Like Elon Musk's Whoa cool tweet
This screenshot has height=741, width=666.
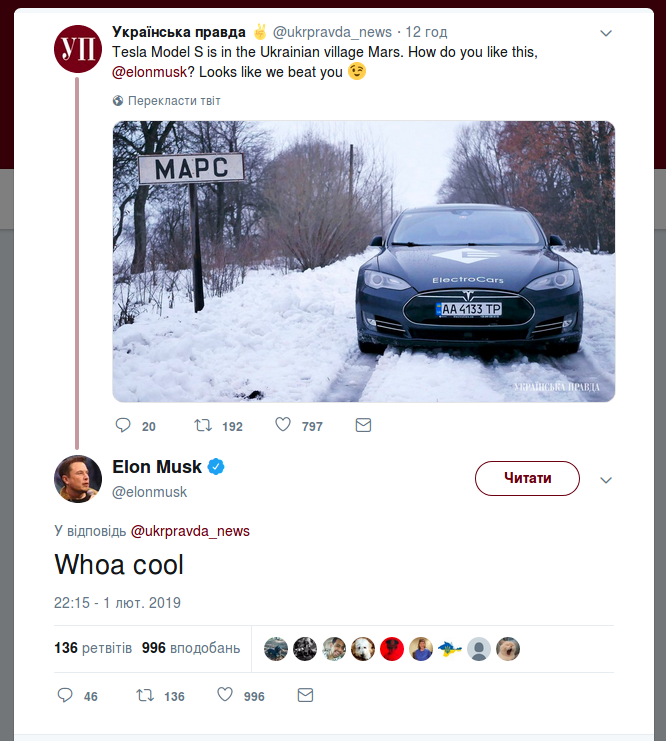[x=225, y=695]
